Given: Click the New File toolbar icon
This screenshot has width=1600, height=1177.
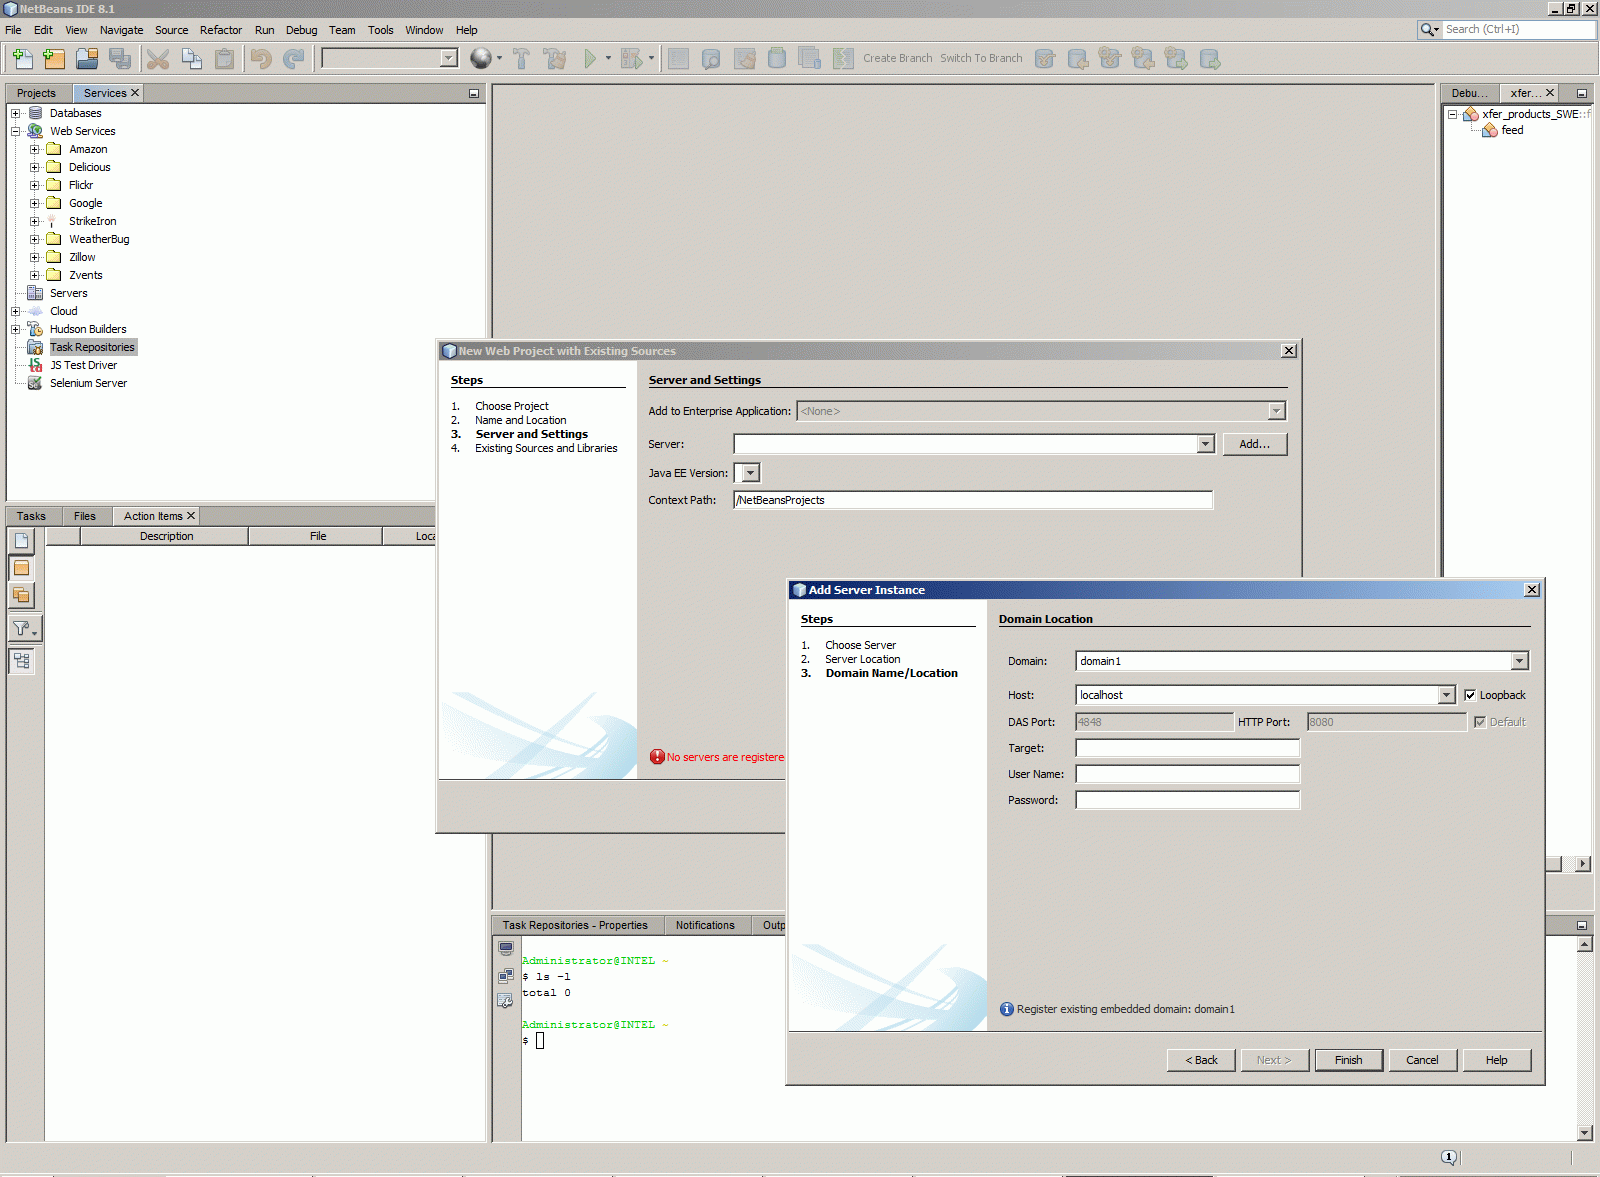Looking at the screenshot, I should [x=22, y=59].
